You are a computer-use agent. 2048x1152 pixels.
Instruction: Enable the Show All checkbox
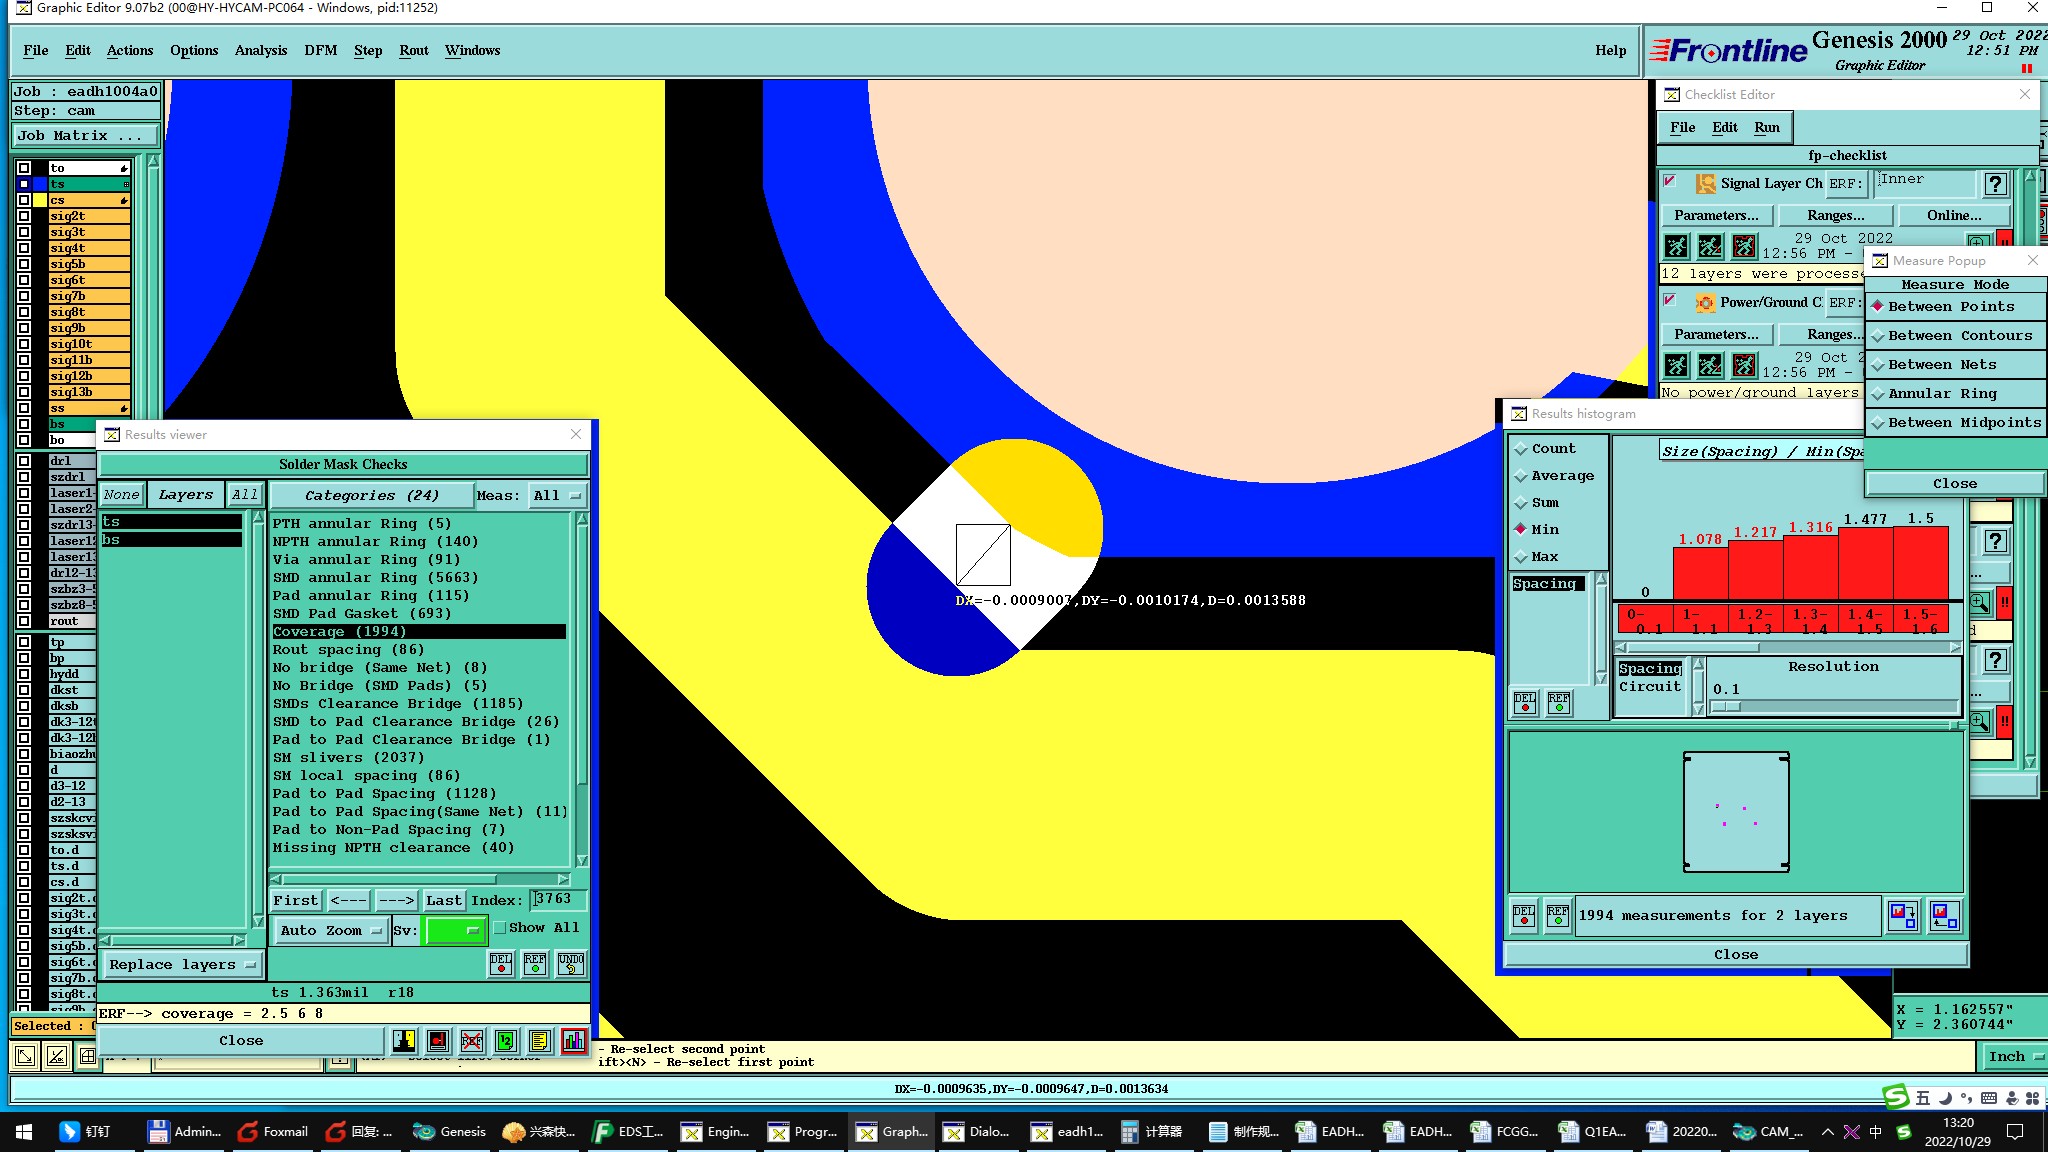[x=500, y=928]
